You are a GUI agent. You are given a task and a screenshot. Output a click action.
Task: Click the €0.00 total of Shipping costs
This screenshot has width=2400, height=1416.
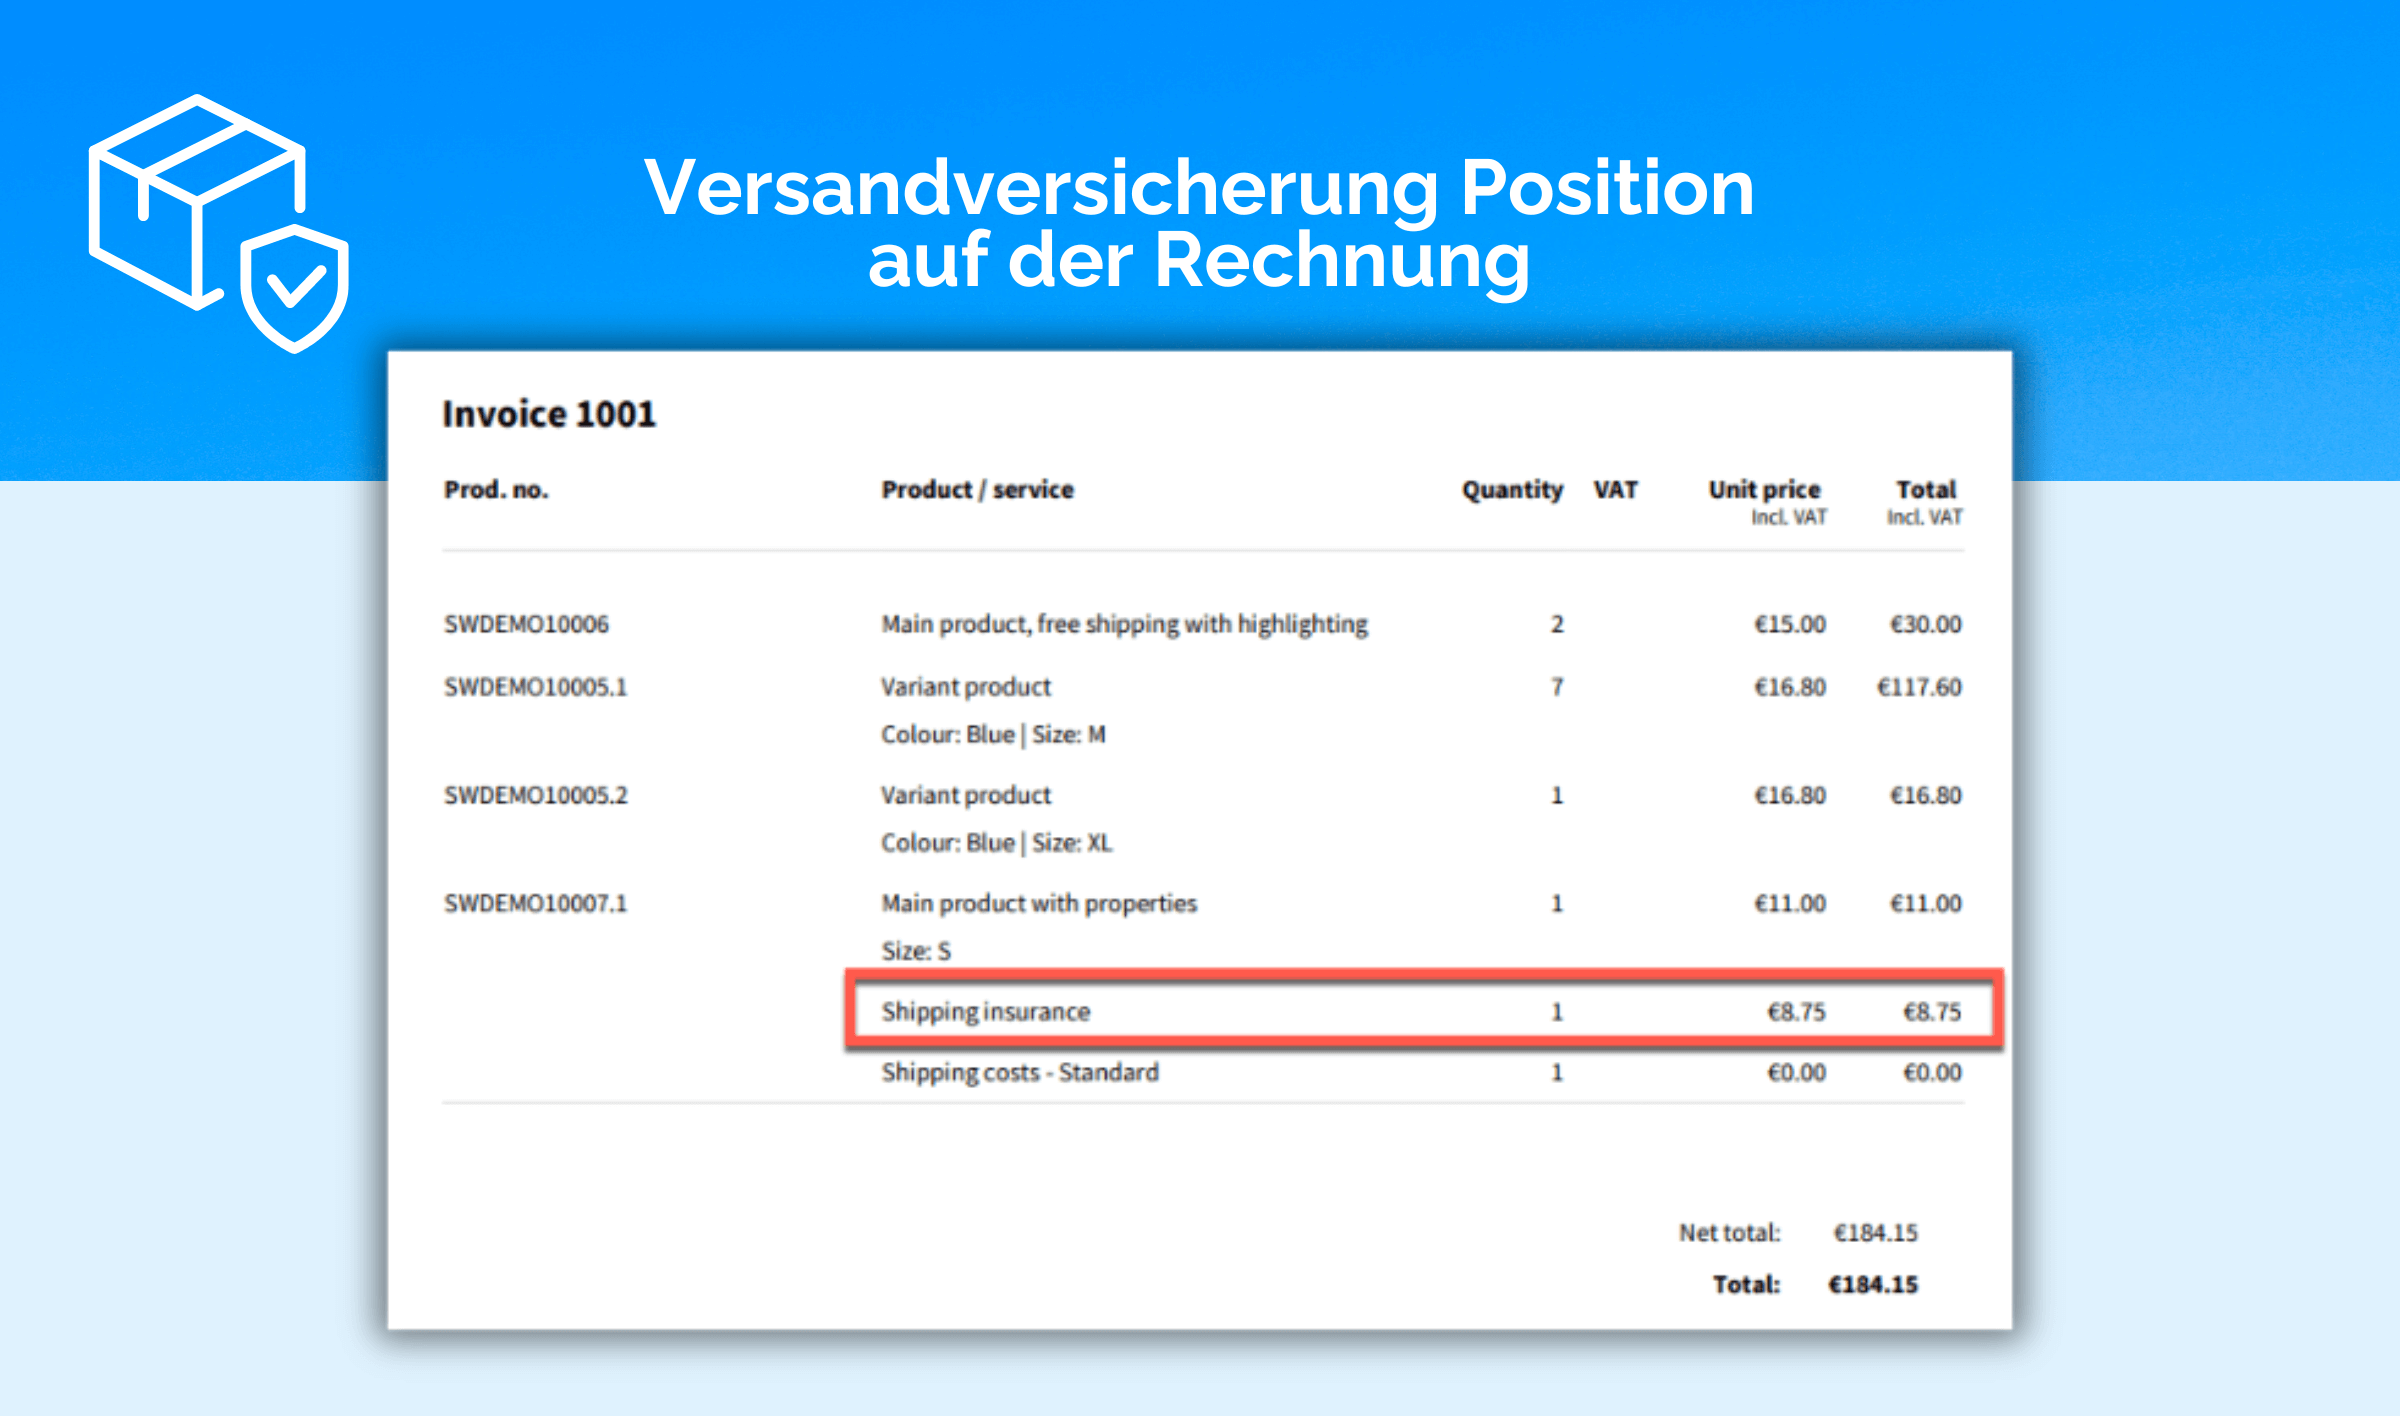point(1931,1072)
